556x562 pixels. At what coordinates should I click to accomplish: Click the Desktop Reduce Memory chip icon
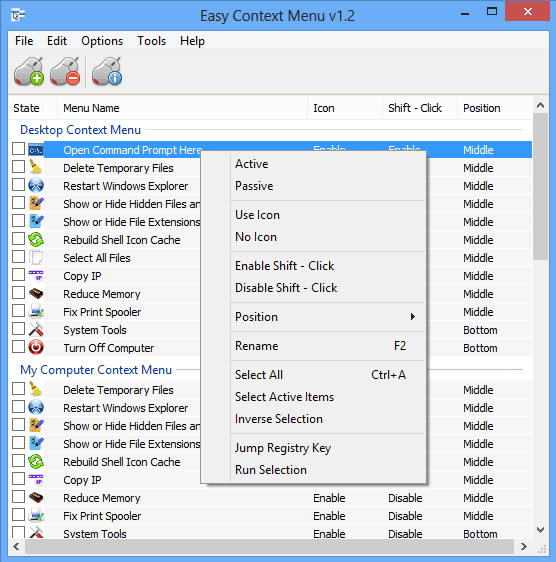tap(36, 294)
